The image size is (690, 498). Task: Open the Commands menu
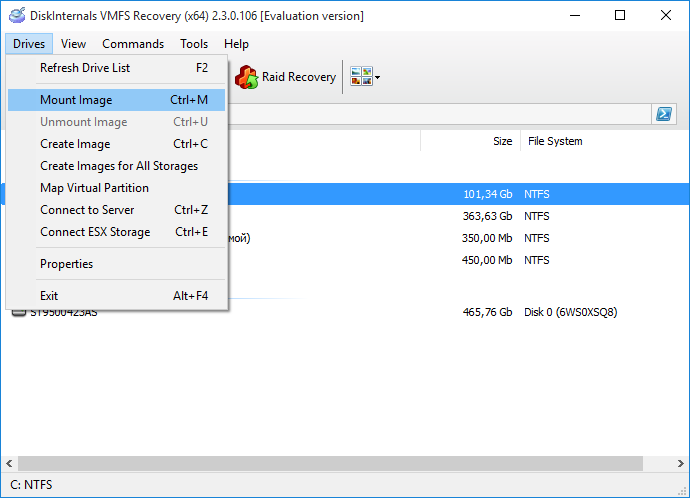point(133,44)
